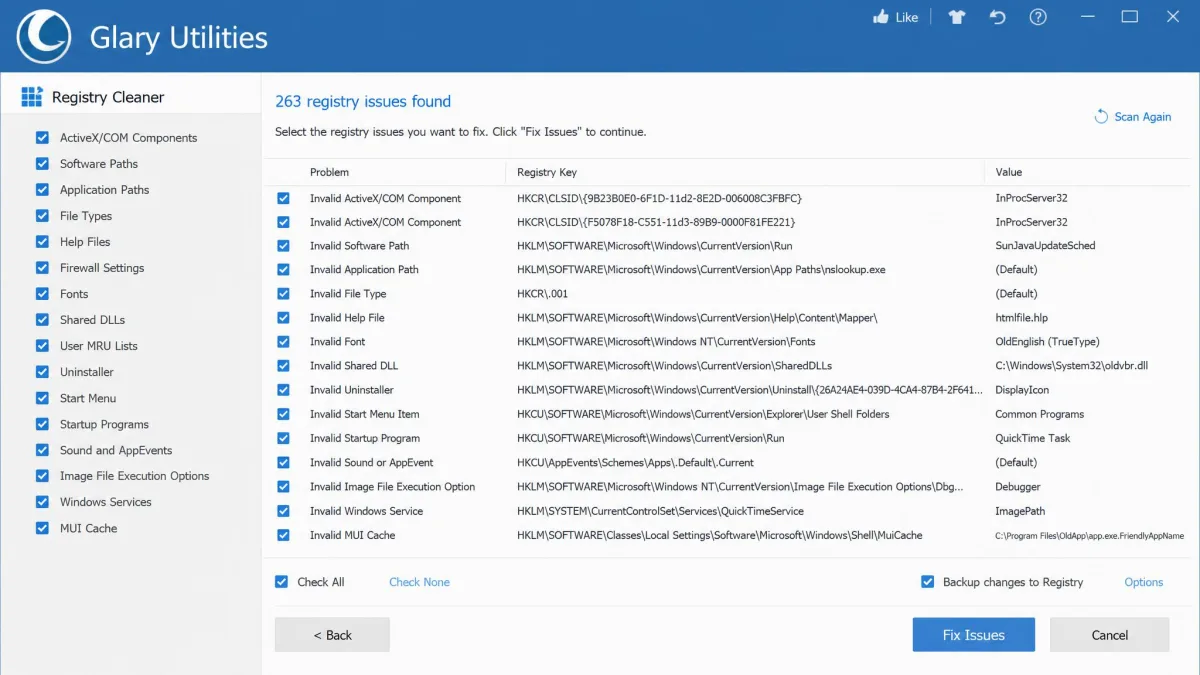This screenshot has width=1200, height=675.
Task: Open the skin (shirt) icon
Action: [957, 17]
